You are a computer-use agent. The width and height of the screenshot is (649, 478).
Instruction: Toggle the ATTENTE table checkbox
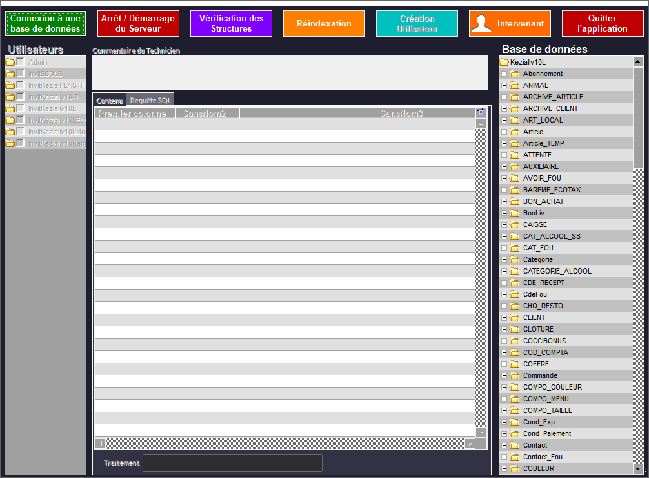pyautogui.click(x=504, y=155)
